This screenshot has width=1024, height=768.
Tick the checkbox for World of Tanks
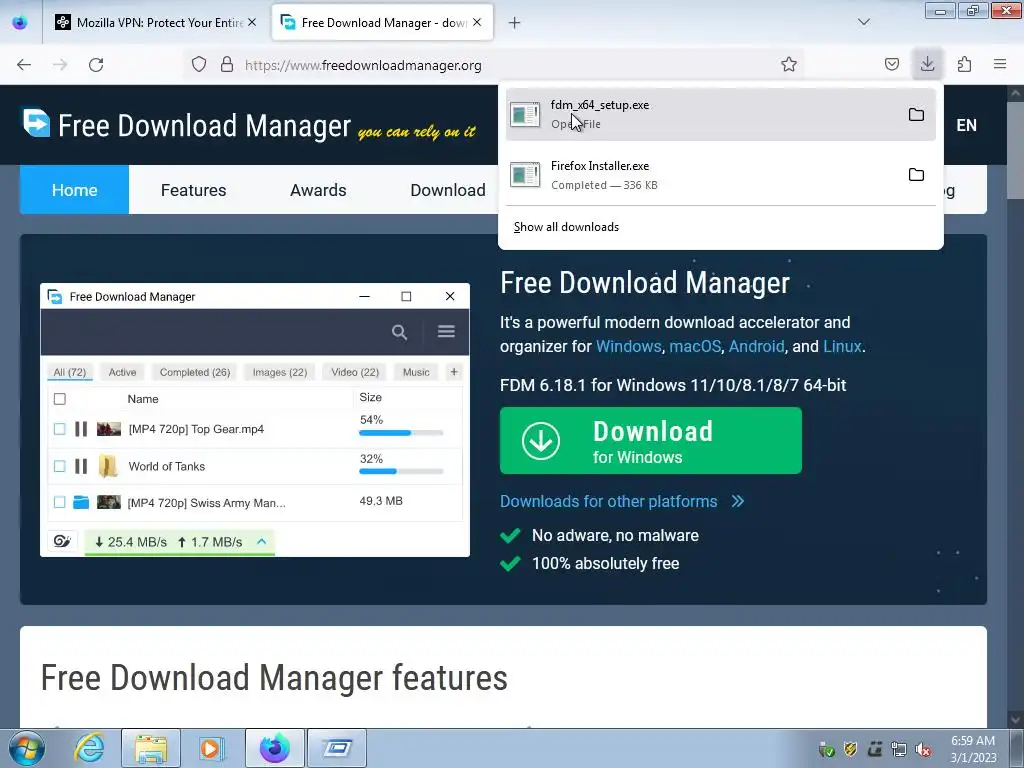pos(59,466)
